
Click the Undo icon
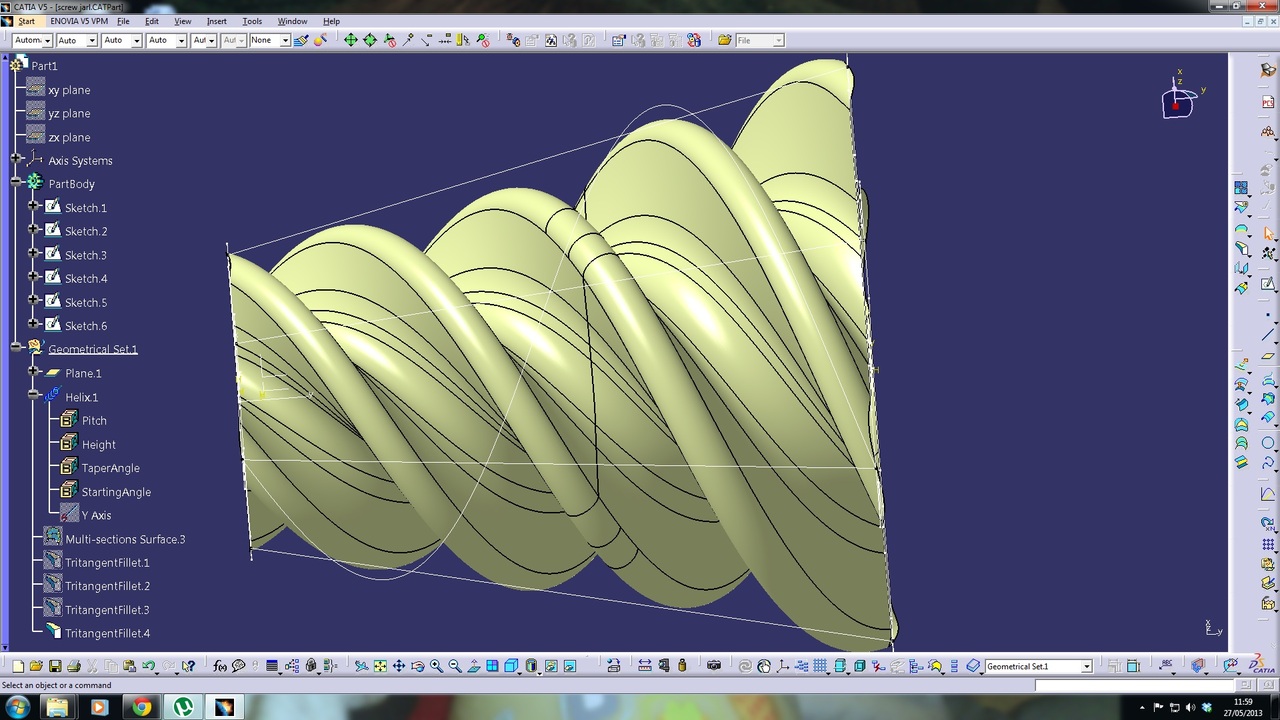[x=148, y=666]
